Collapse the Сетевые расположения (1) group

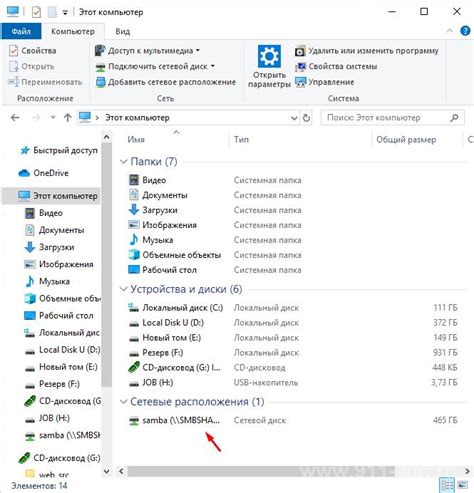coord(123,402)
